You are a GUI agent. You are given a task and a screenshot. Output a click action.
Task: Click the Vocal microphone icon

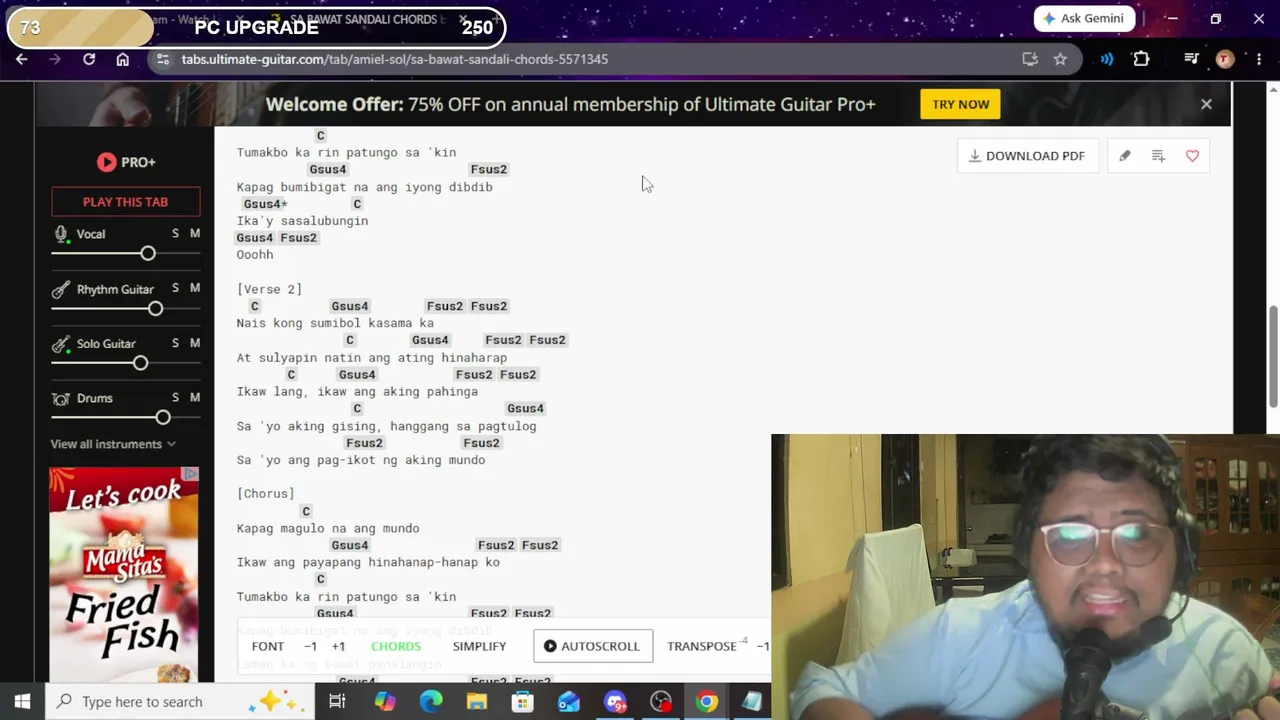pos(62,235)
